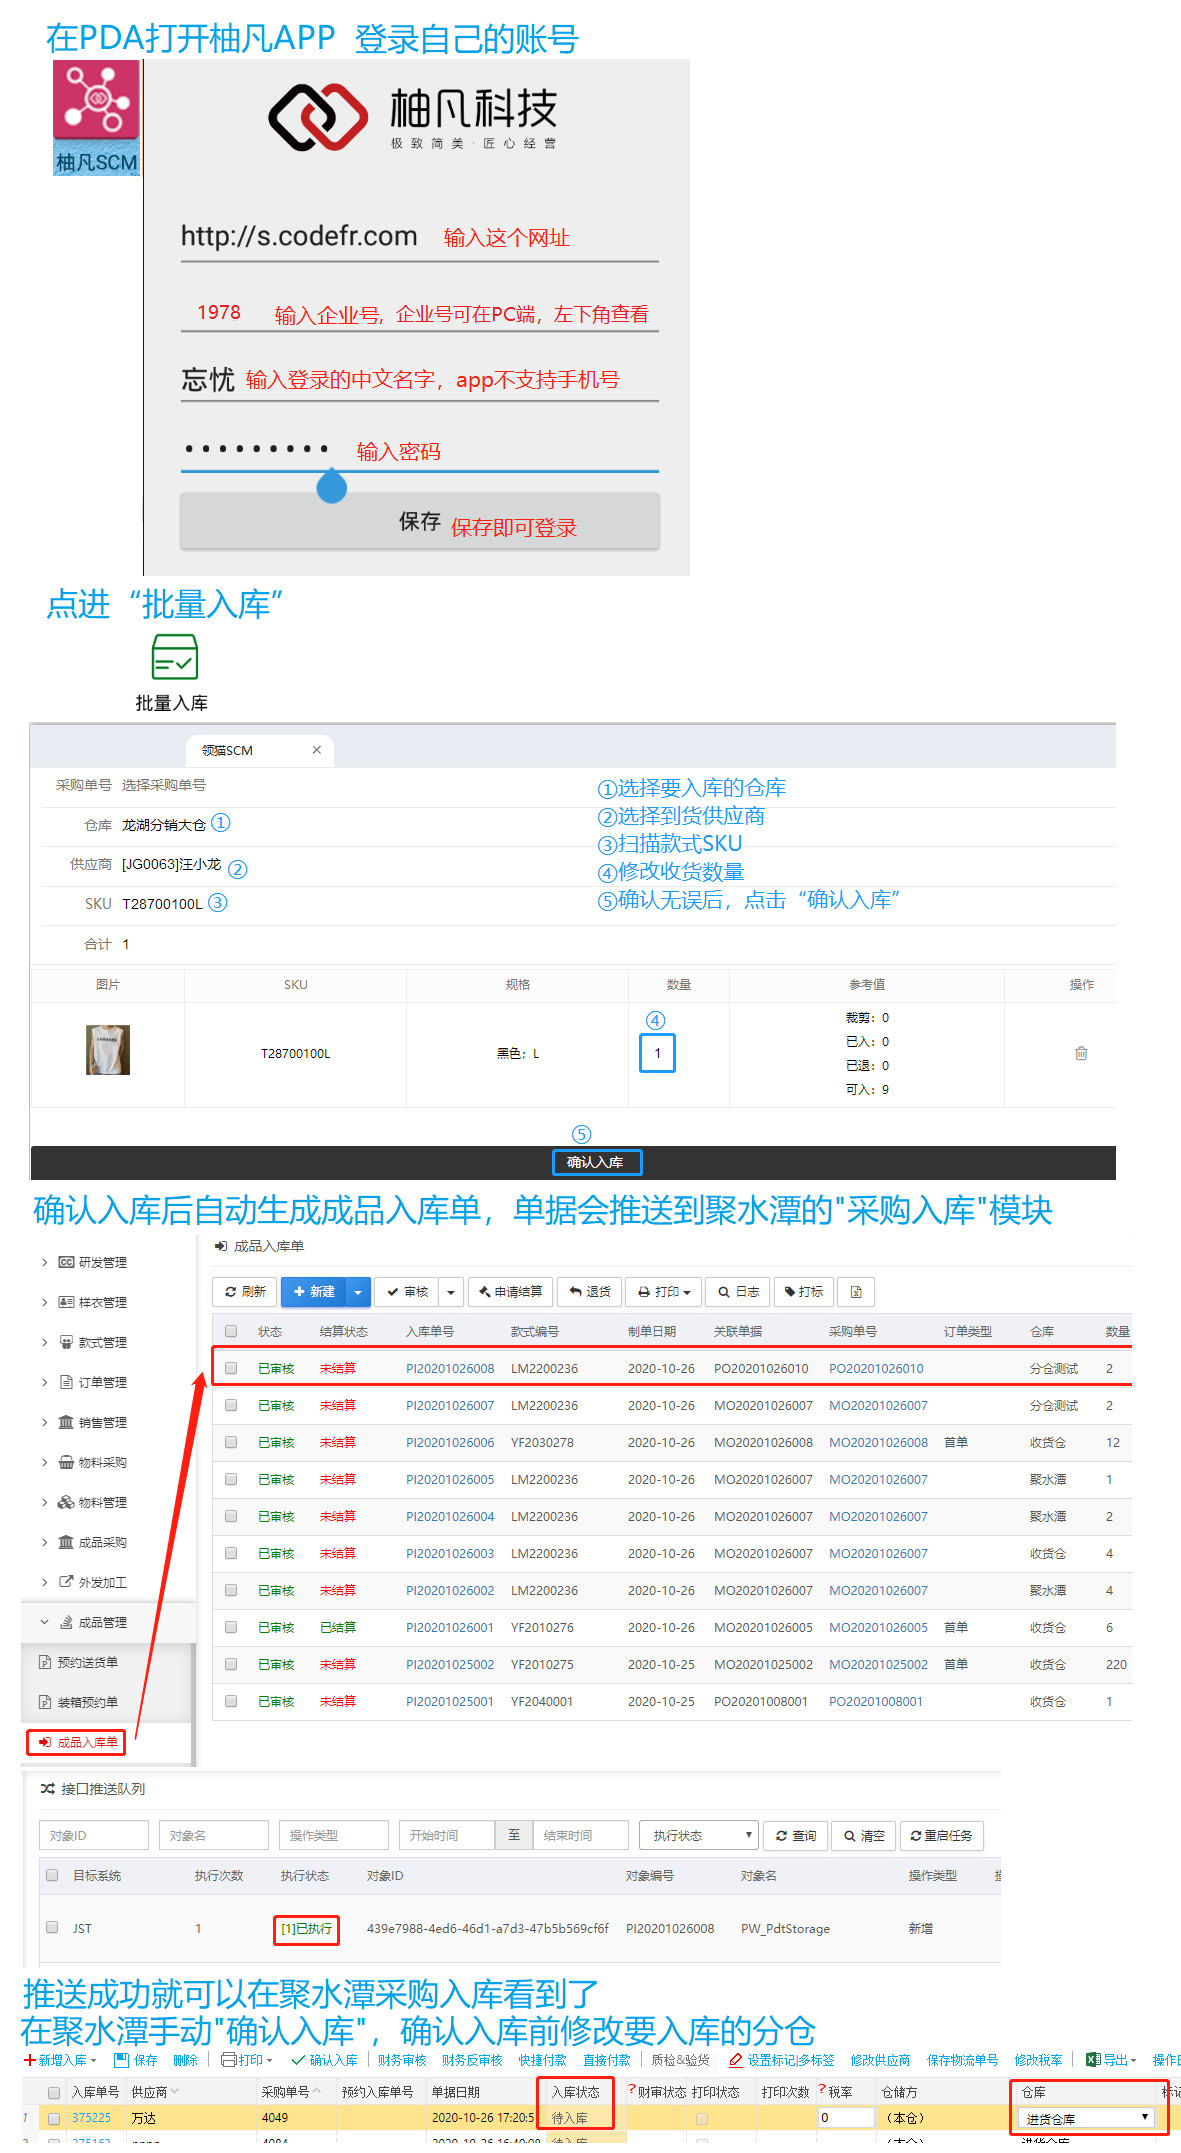Viewport: 1181px width, 2153px height.
Task: Open the 审核 dropdown arrow
Action: click(x=451, y=1292)
